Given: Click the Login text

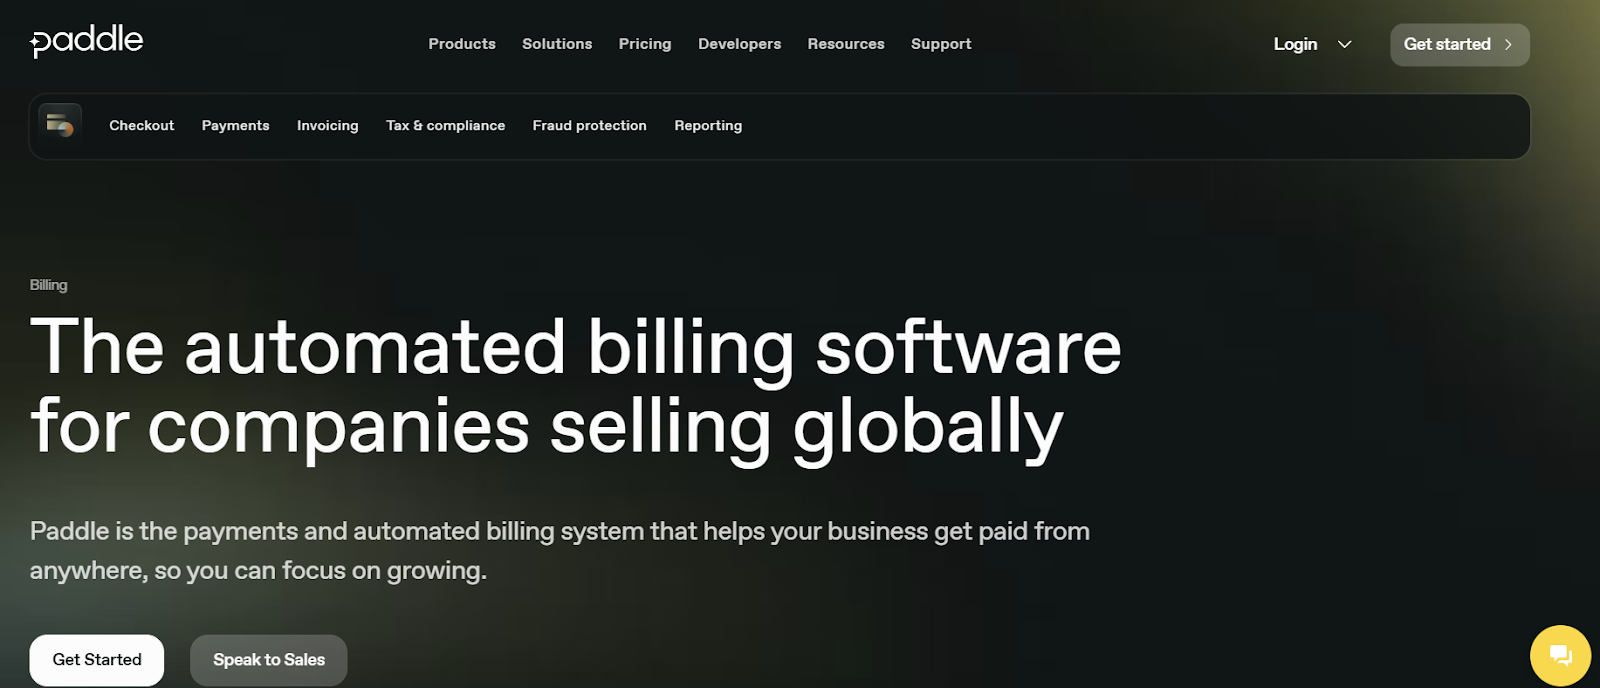Looking at the screenshot, I should pyautogui.click(x=1295, y=44).
